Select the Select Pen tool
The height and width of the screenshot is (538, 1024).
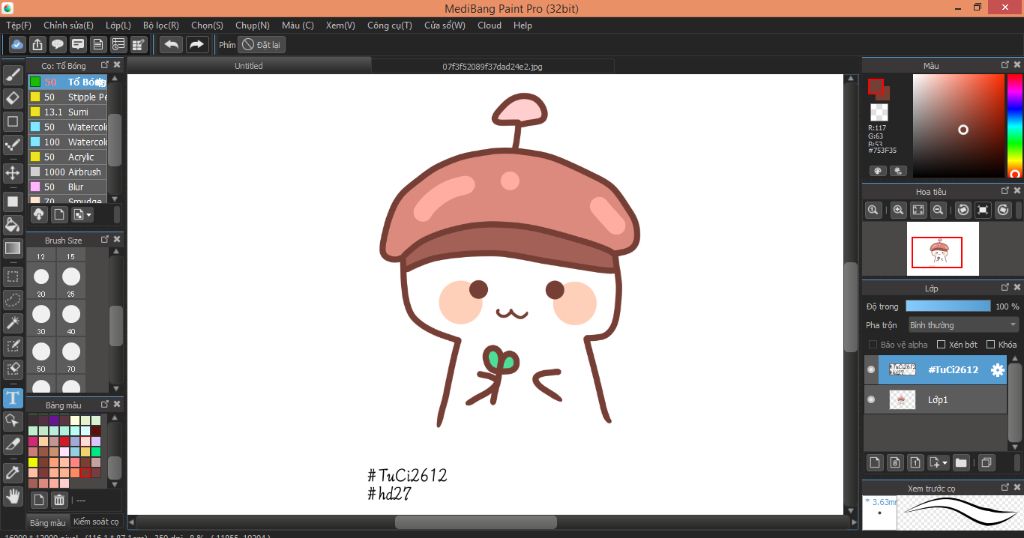click(12, 346)
